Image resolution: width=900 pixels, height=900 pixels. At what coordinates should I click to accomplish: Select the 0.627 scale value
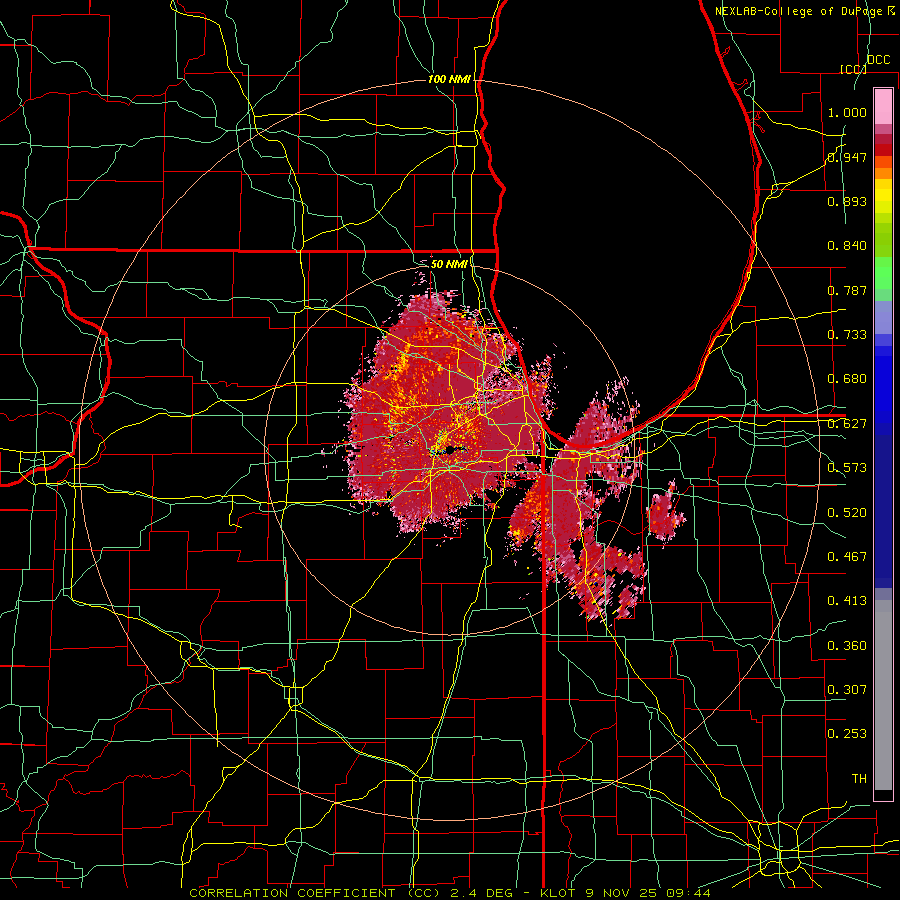point(847,424)
